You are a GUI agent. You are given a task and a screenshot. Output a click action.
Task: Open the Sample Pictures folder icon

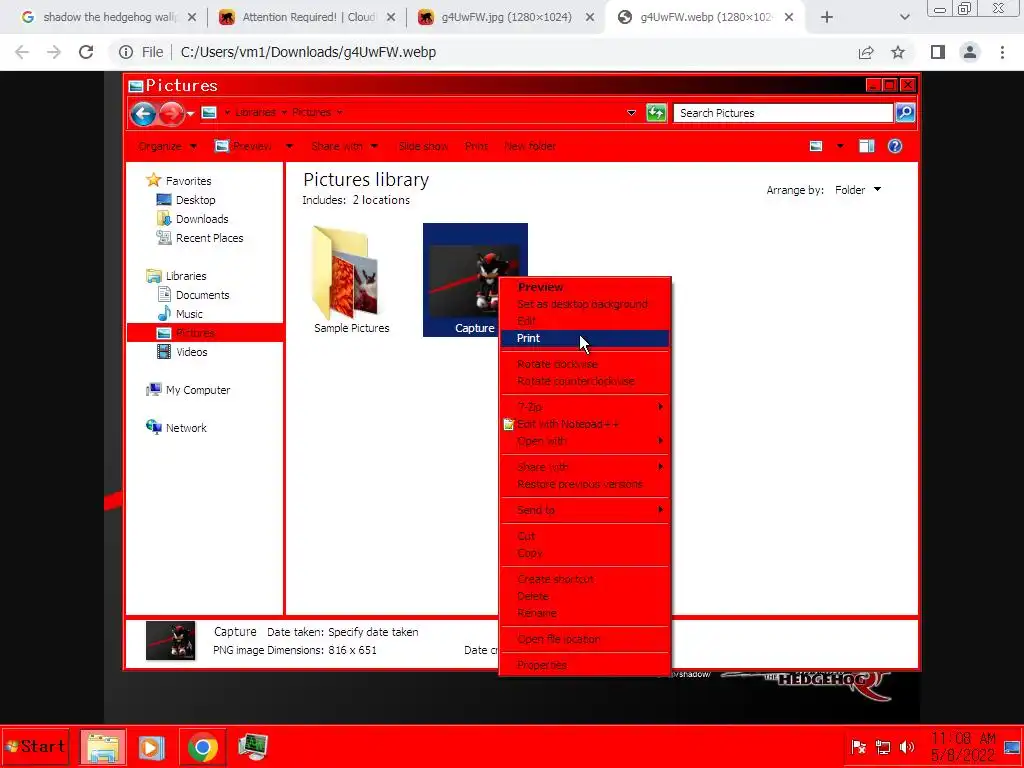pos(345,272)
